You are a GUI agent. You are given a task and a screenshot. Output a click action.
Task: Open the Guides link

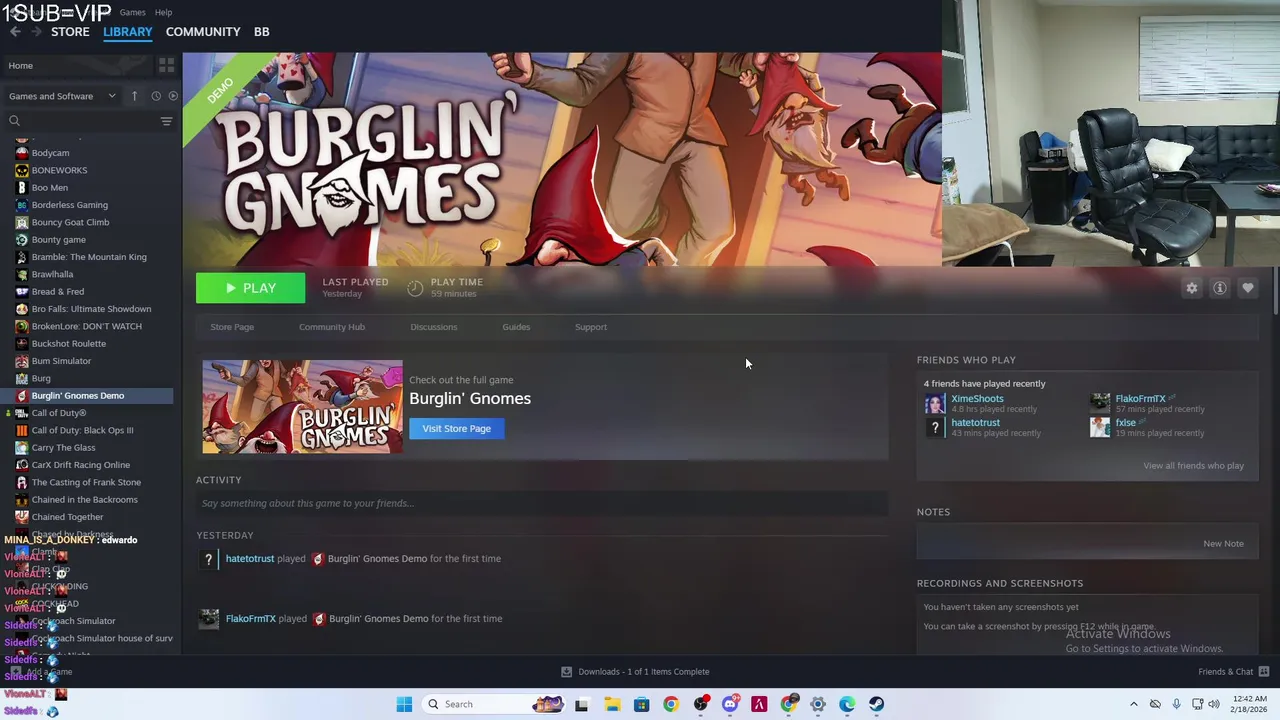[x=516, y=327]
